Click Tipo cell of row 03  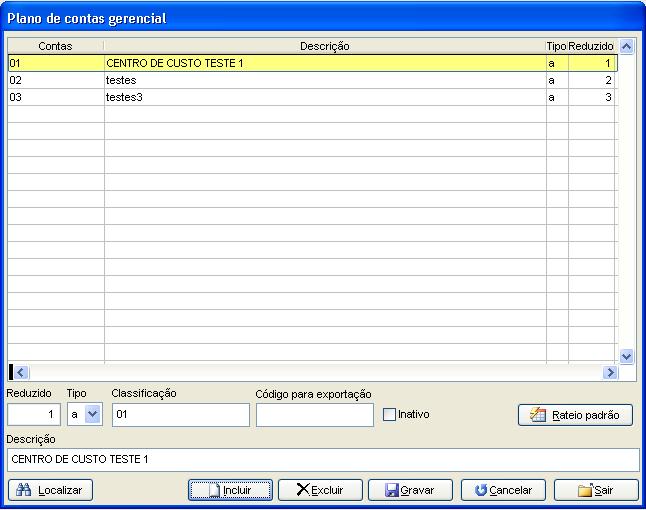point(557,97)
